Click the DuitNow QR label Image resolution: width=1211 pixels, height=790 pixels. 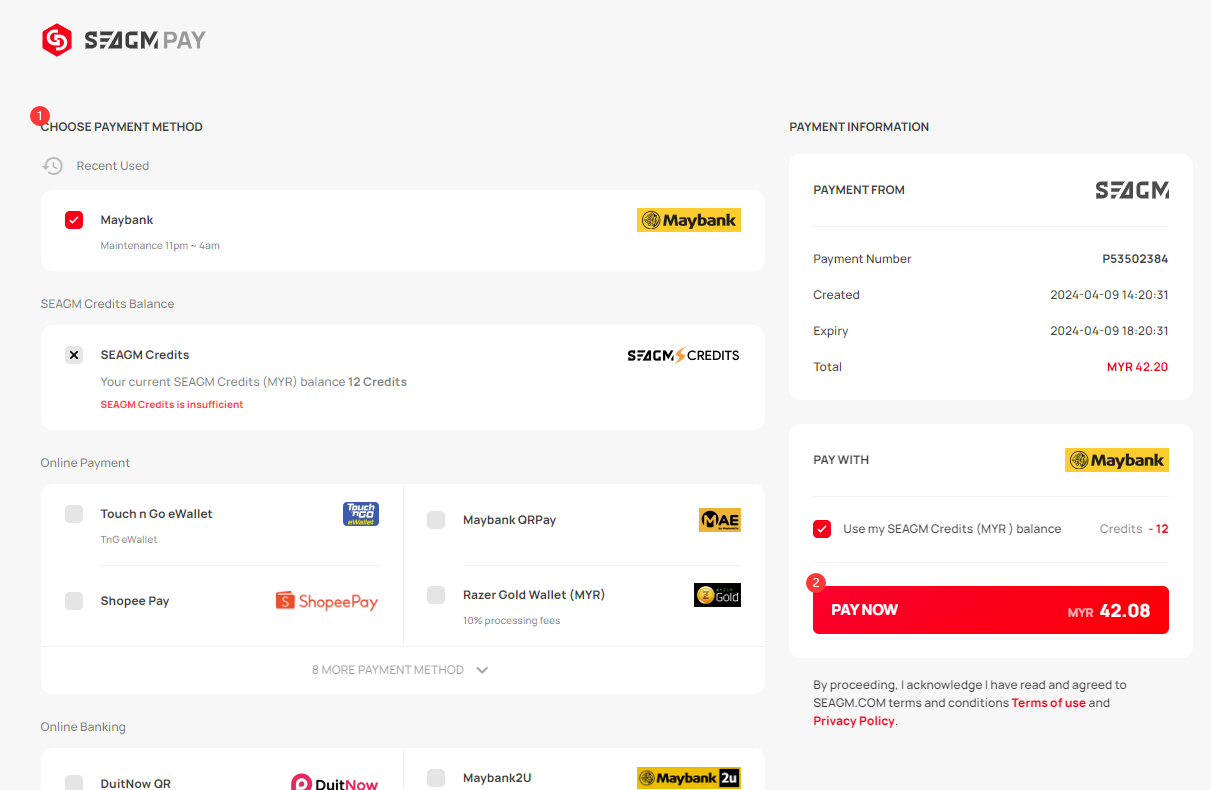coord(136,784)
